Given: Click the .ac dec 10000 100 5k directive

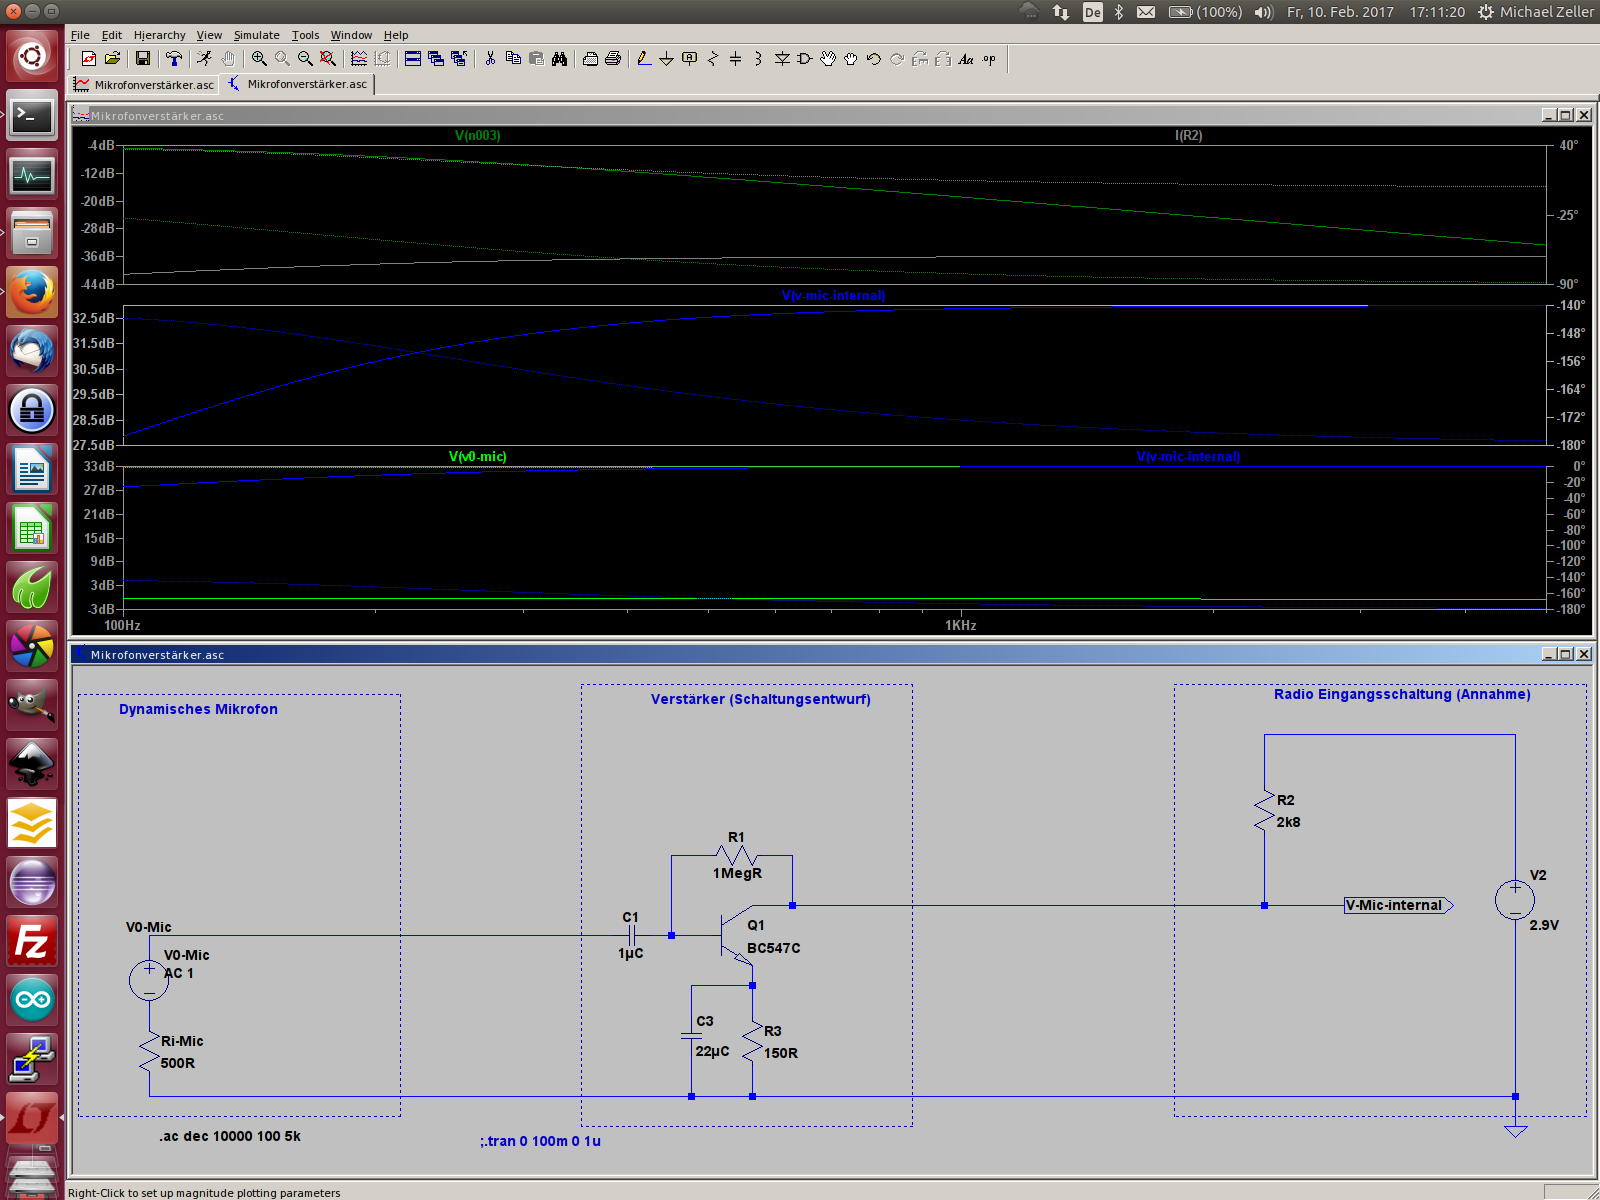Looking at the screenshot, I should coord(229,1136).
